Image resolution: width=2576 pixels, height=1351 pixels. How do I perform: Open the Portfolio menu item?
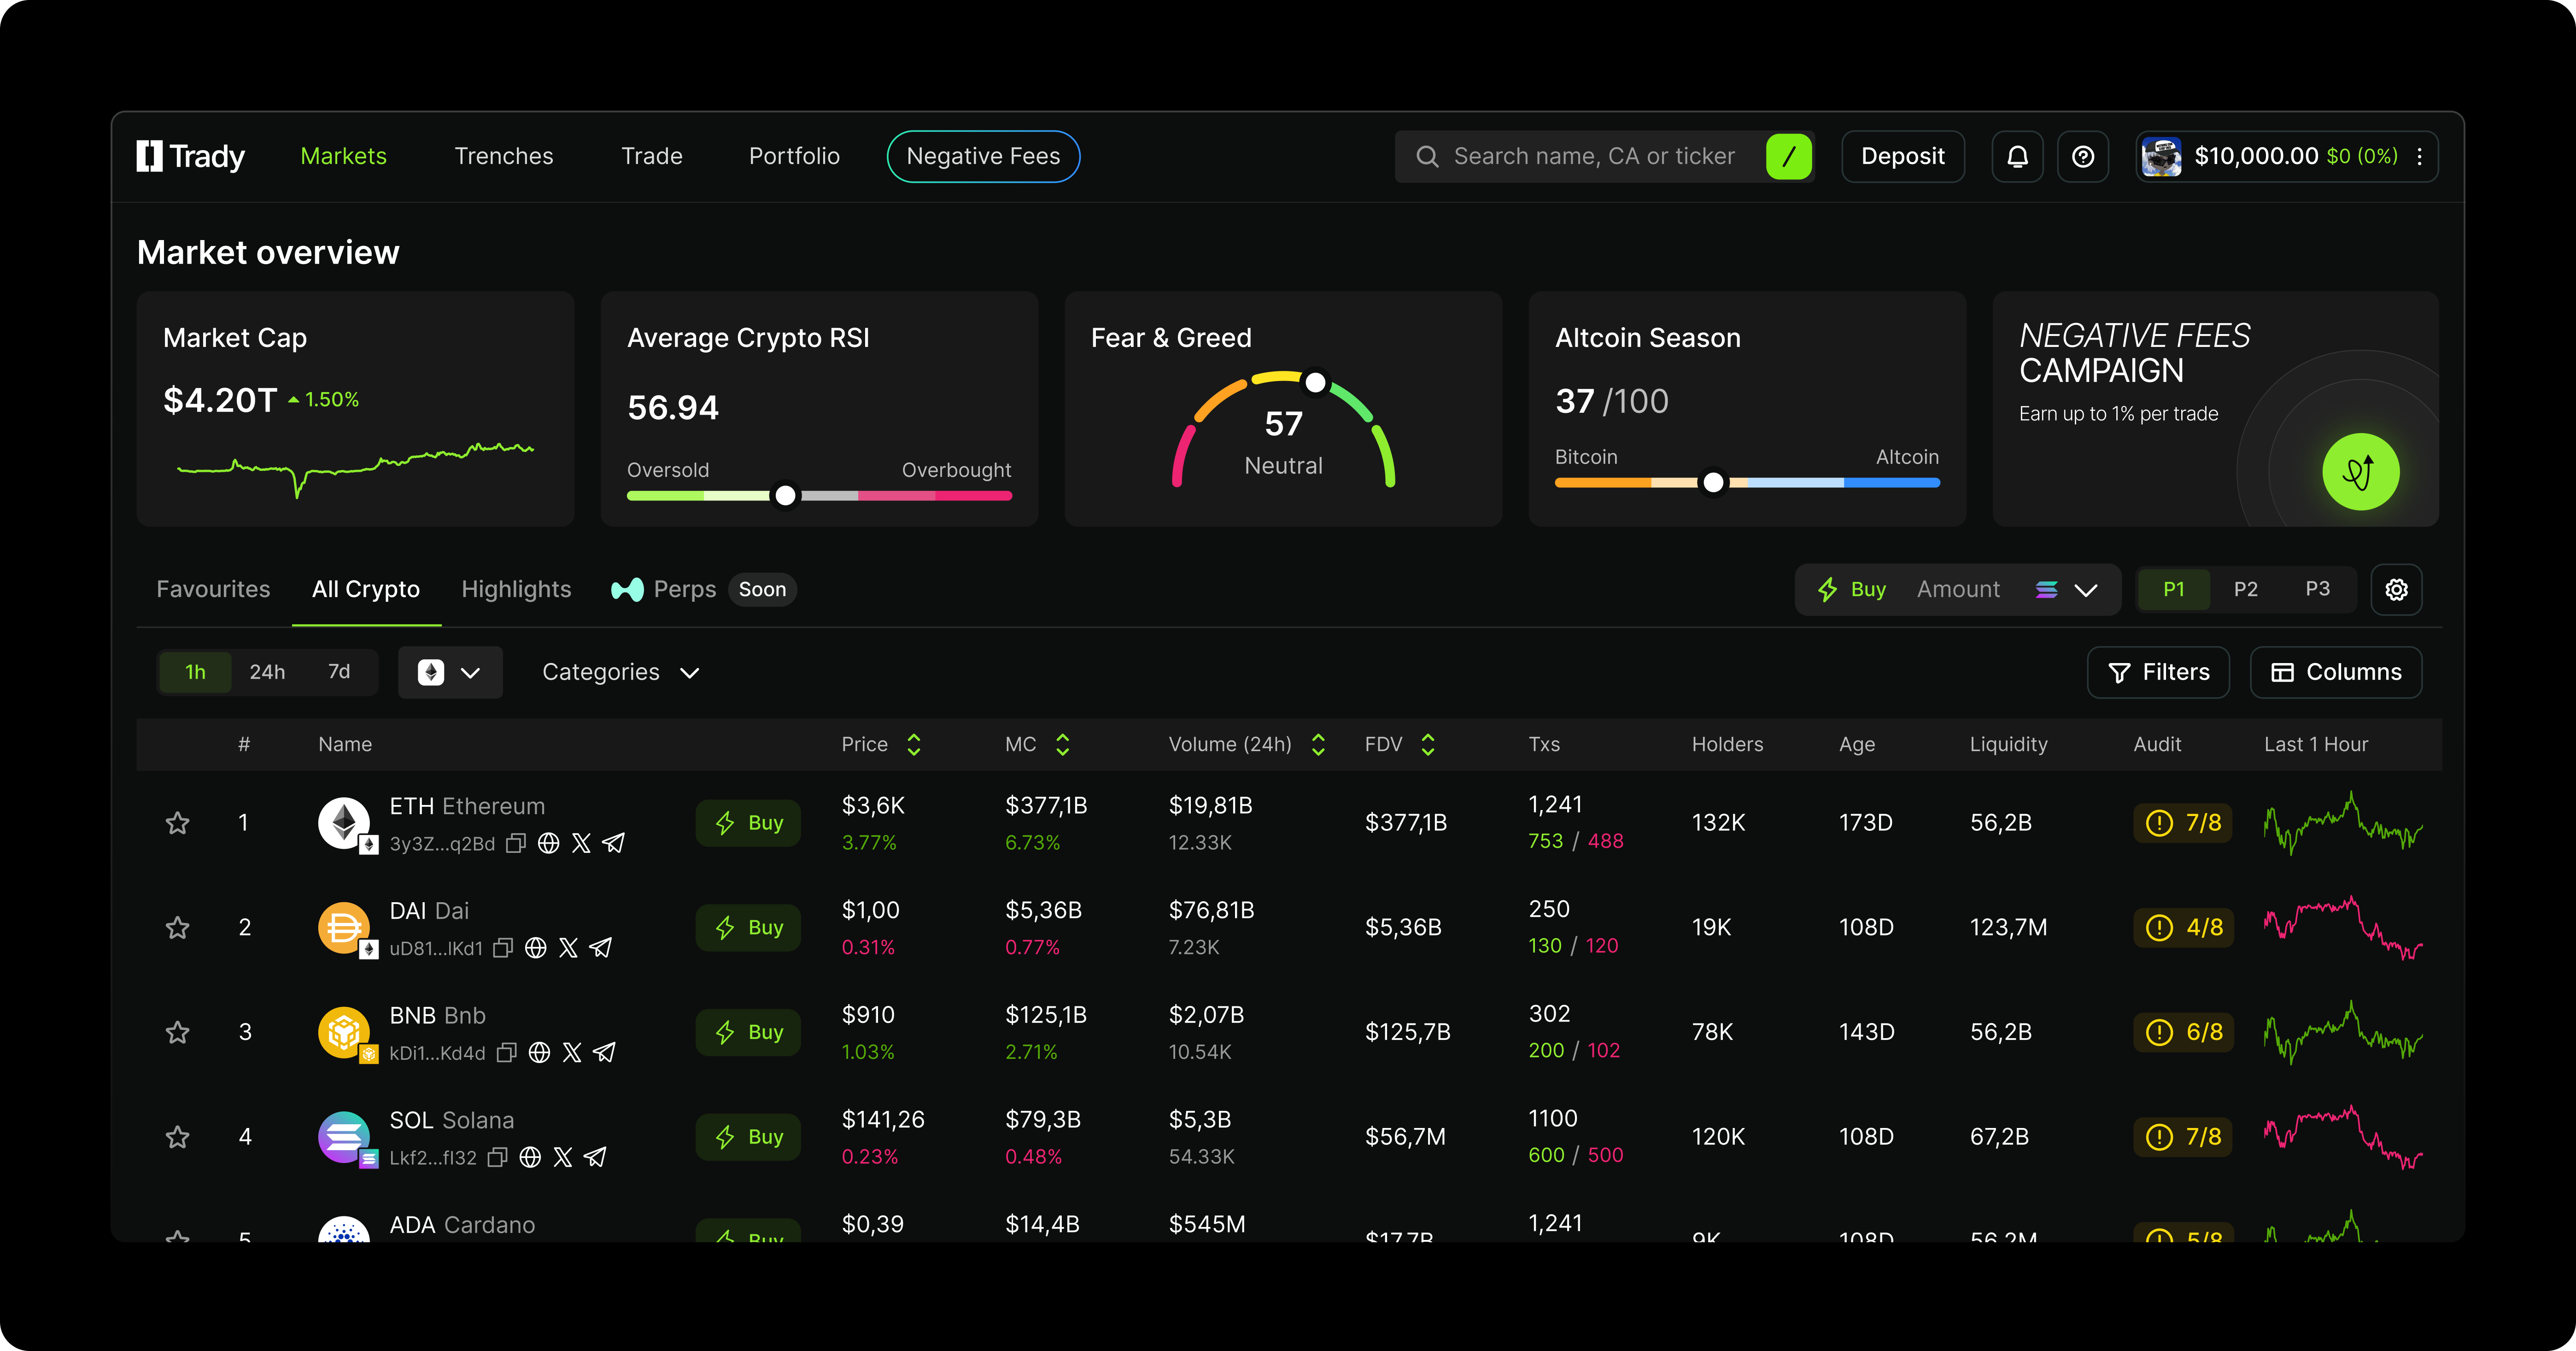(794, 156)
